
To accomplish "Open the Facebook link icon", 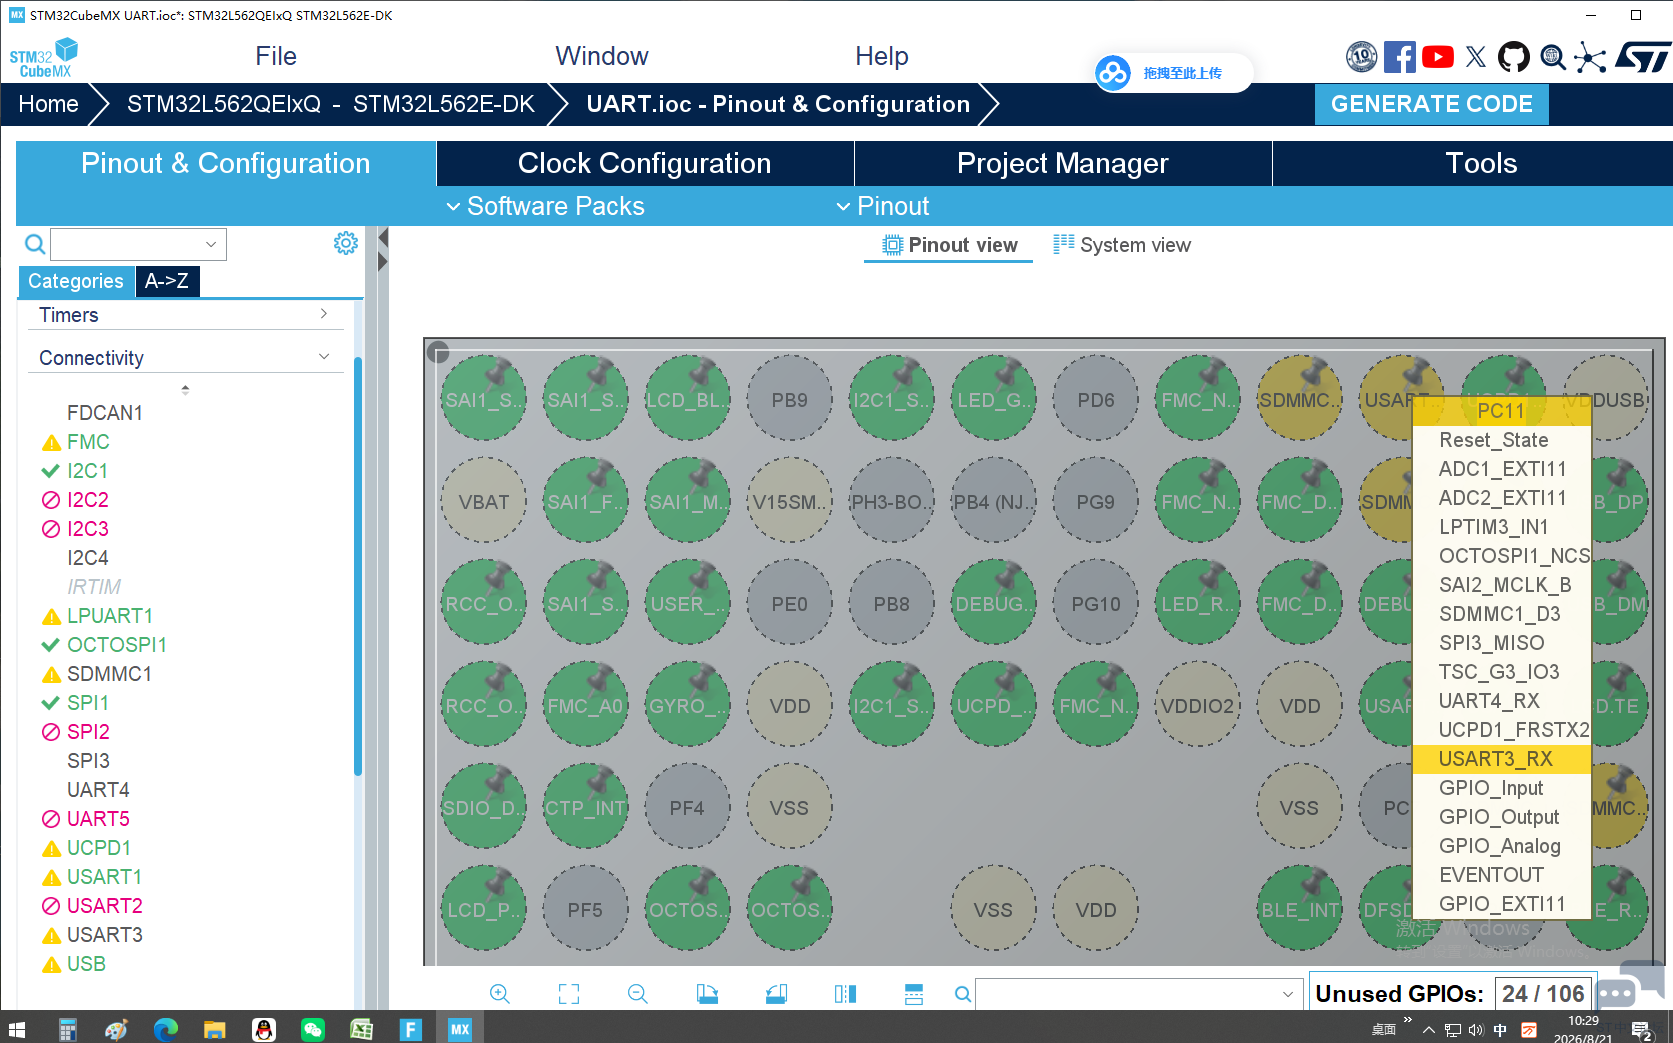I will 1399,57.
